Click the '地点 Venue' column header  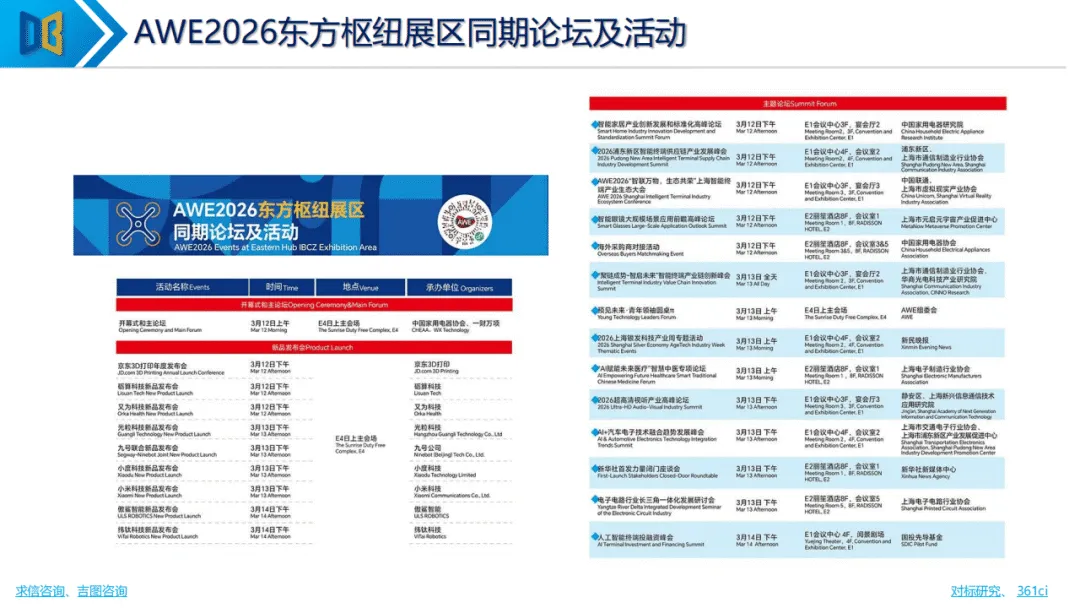pos(360,287)
